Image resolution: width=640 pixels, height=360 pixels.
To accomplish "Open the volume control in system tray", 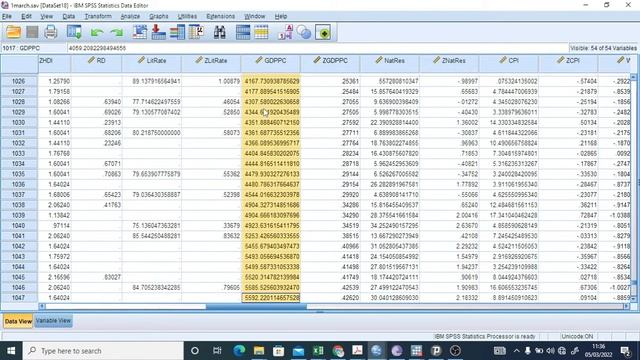I will (551, 351).
